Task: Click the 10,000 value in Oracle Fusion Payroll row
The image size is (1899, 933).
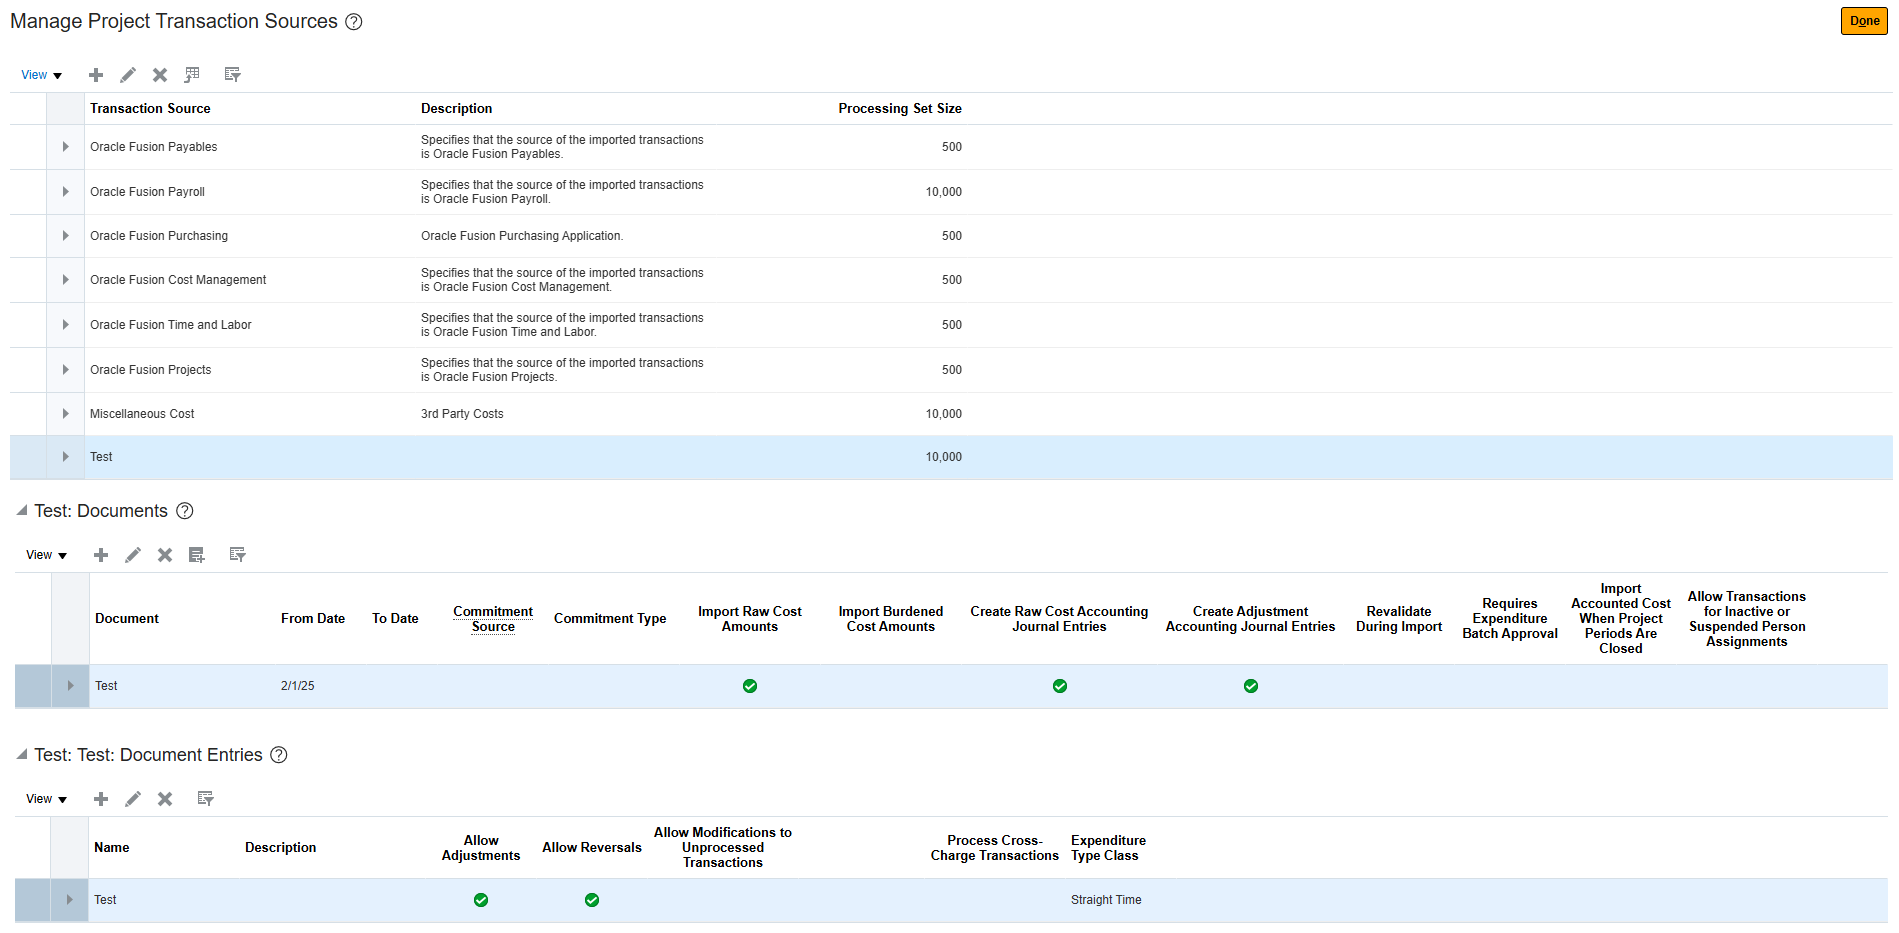Action: pyautogui.click(x=943, y=192)
